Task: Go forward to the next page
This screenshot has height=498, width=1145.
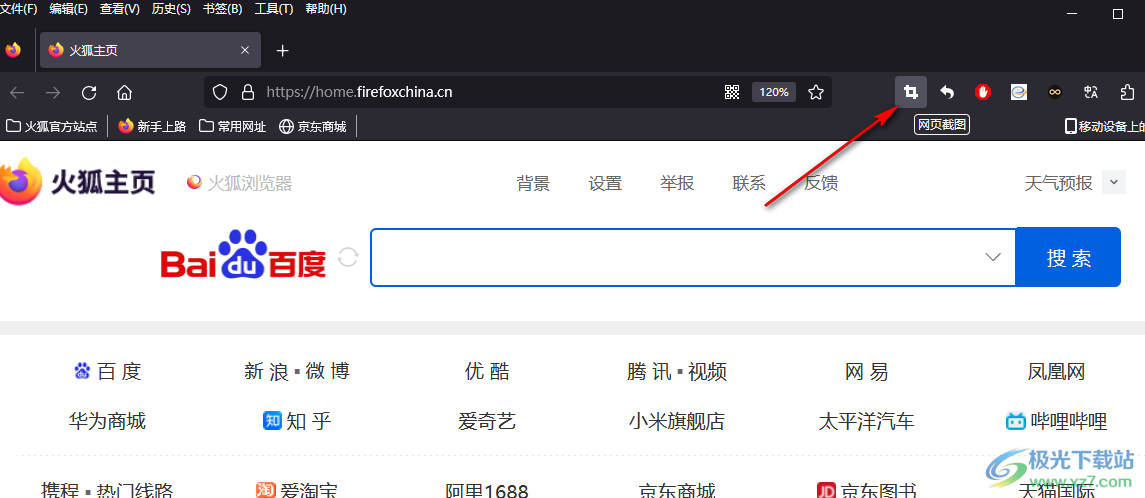Action: pos(53,92)
